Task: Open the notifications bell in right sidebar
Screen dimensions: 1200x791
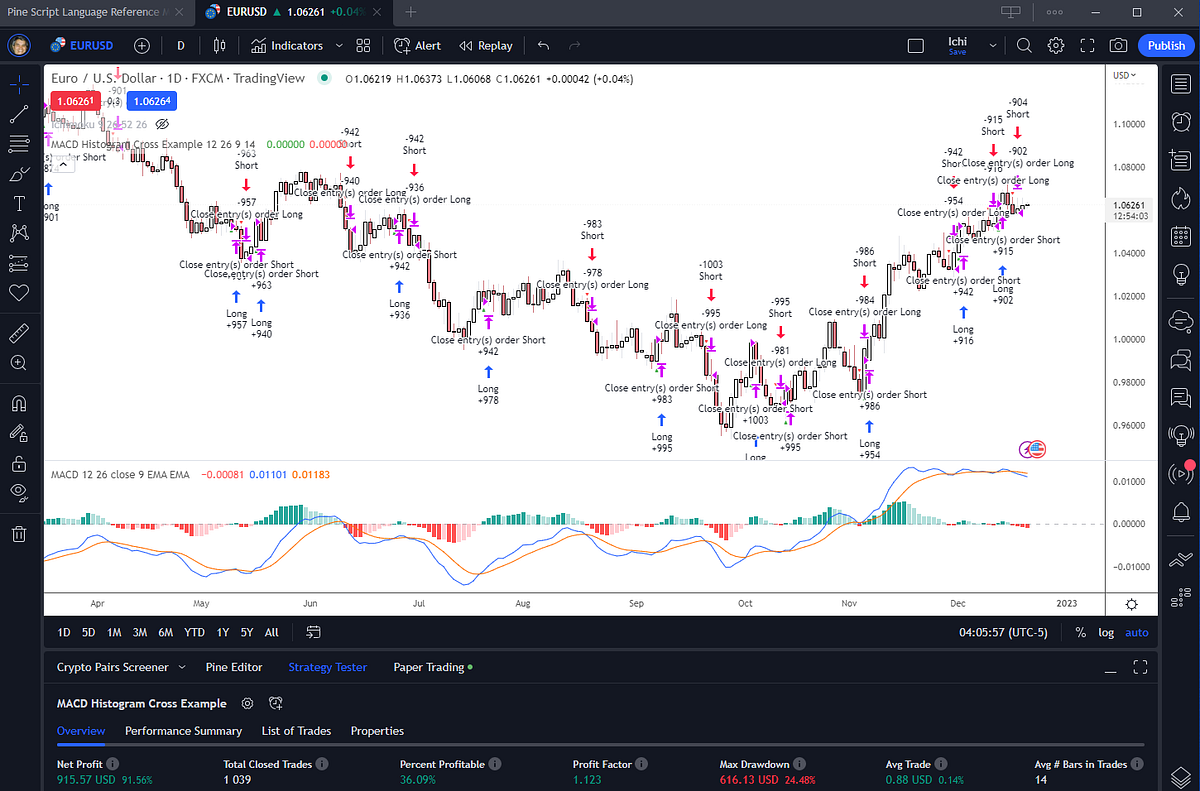Action: point(1181,511)
